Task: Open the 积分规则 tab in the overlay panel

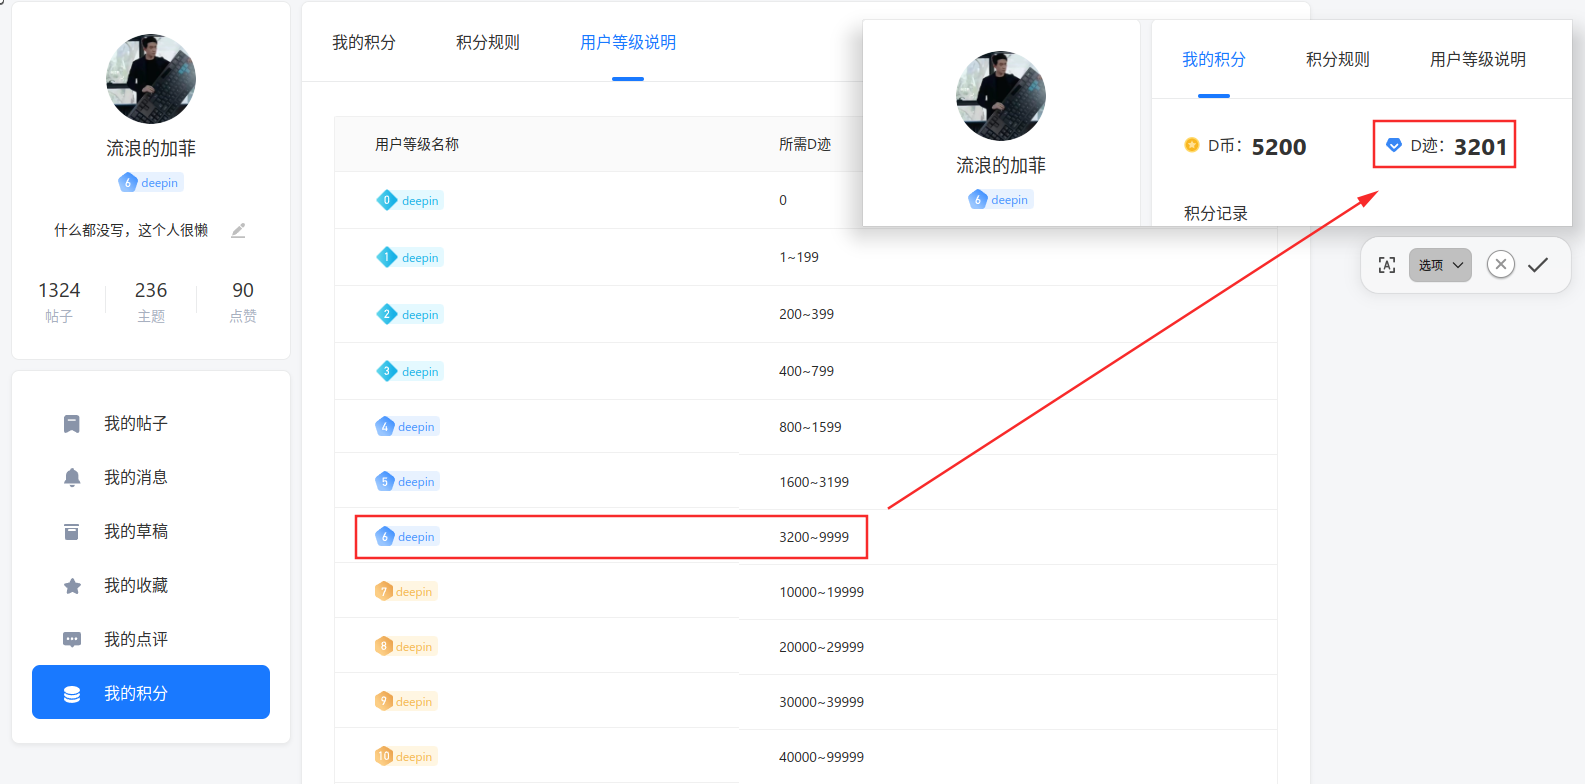Action: [x=1338, y=60]
